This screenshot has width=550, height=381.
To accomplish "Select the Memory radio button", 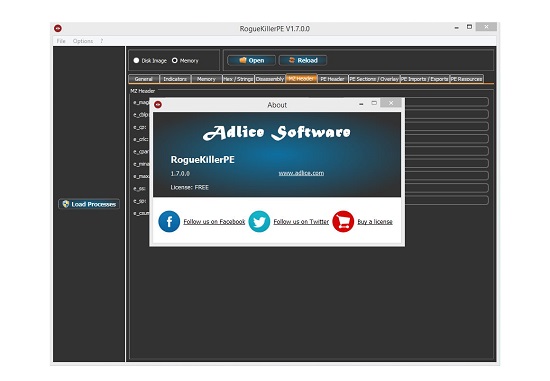I will [175, 60].
